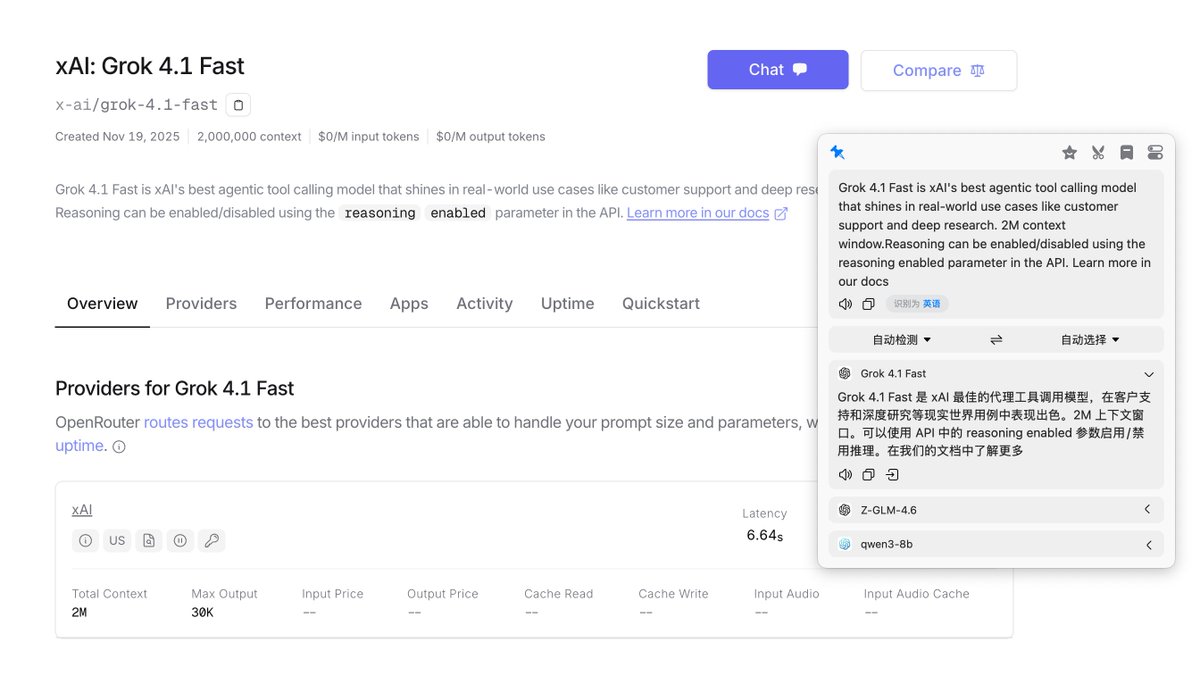Click the enabled code tag in description
Viewport: 1200px width, 676px height.
458,213
